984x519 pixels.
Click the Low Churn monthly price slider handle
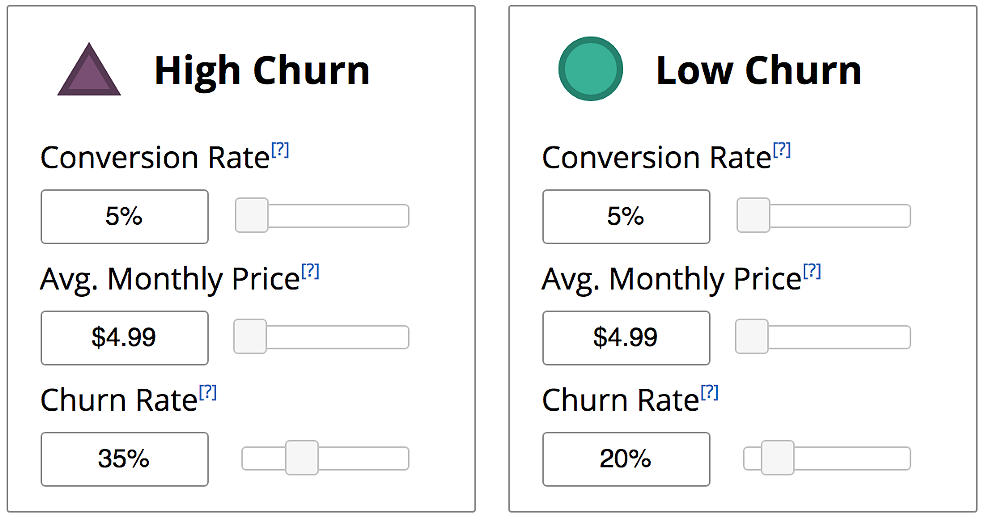pyautogui.click(x=752, y=336)
